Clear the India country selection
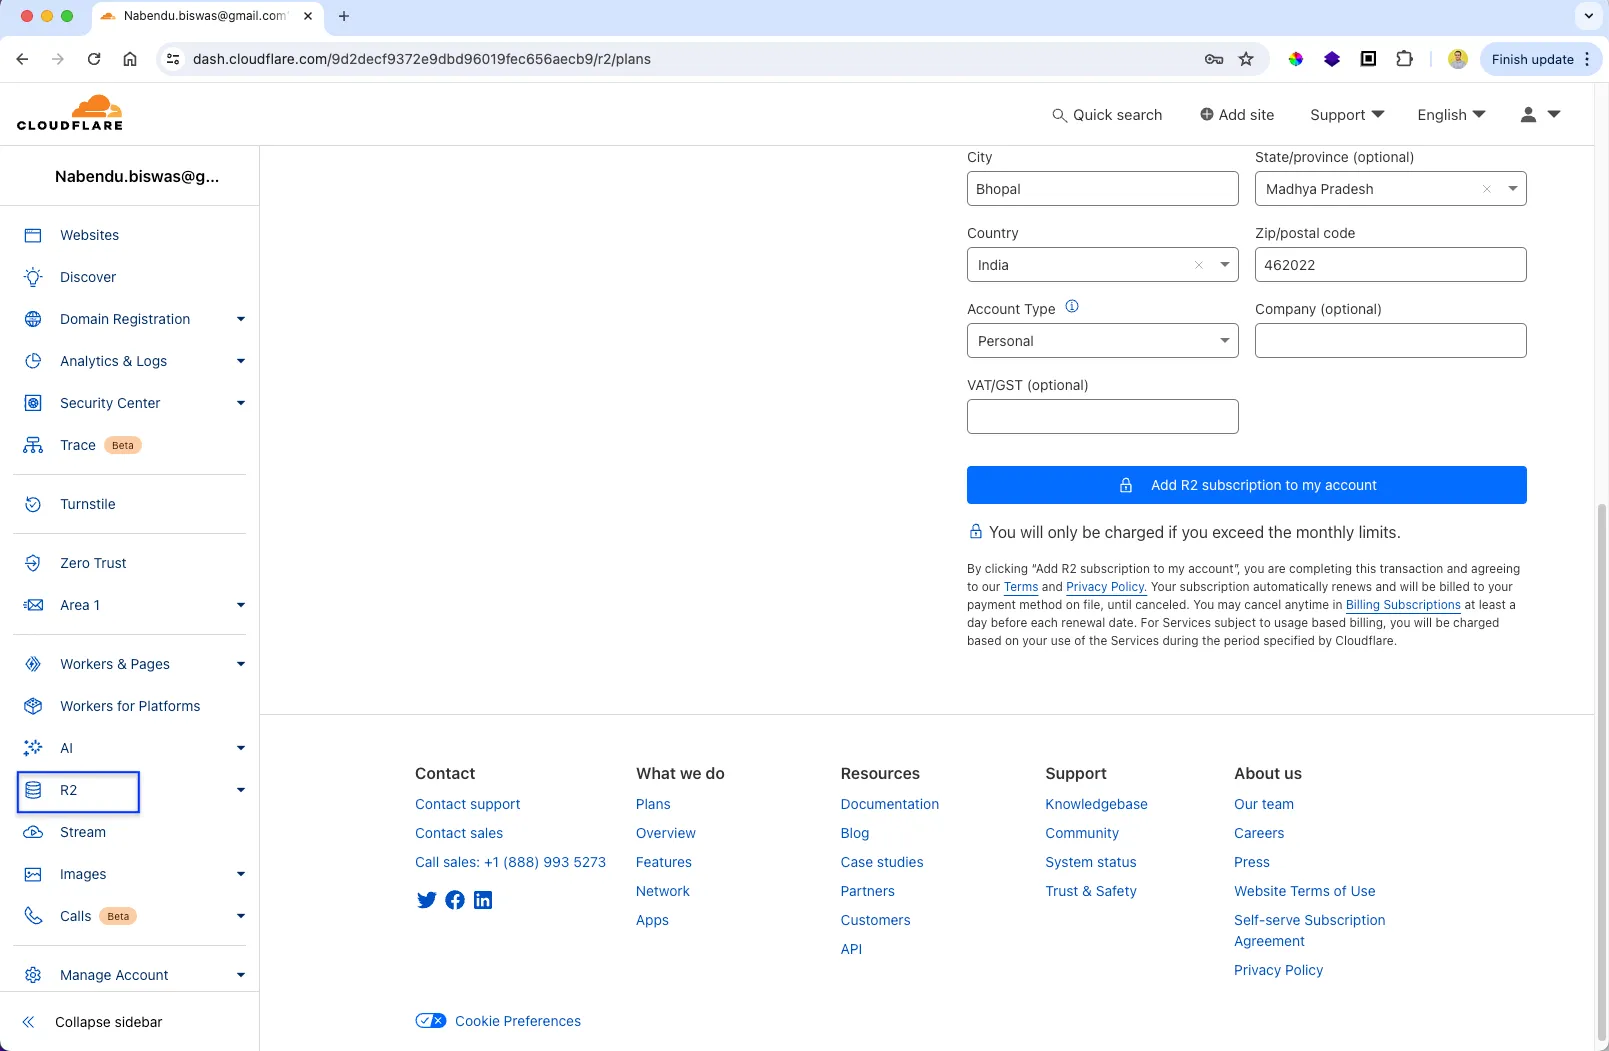This screenshot has height=1051, width=1609. (1199, 265)
